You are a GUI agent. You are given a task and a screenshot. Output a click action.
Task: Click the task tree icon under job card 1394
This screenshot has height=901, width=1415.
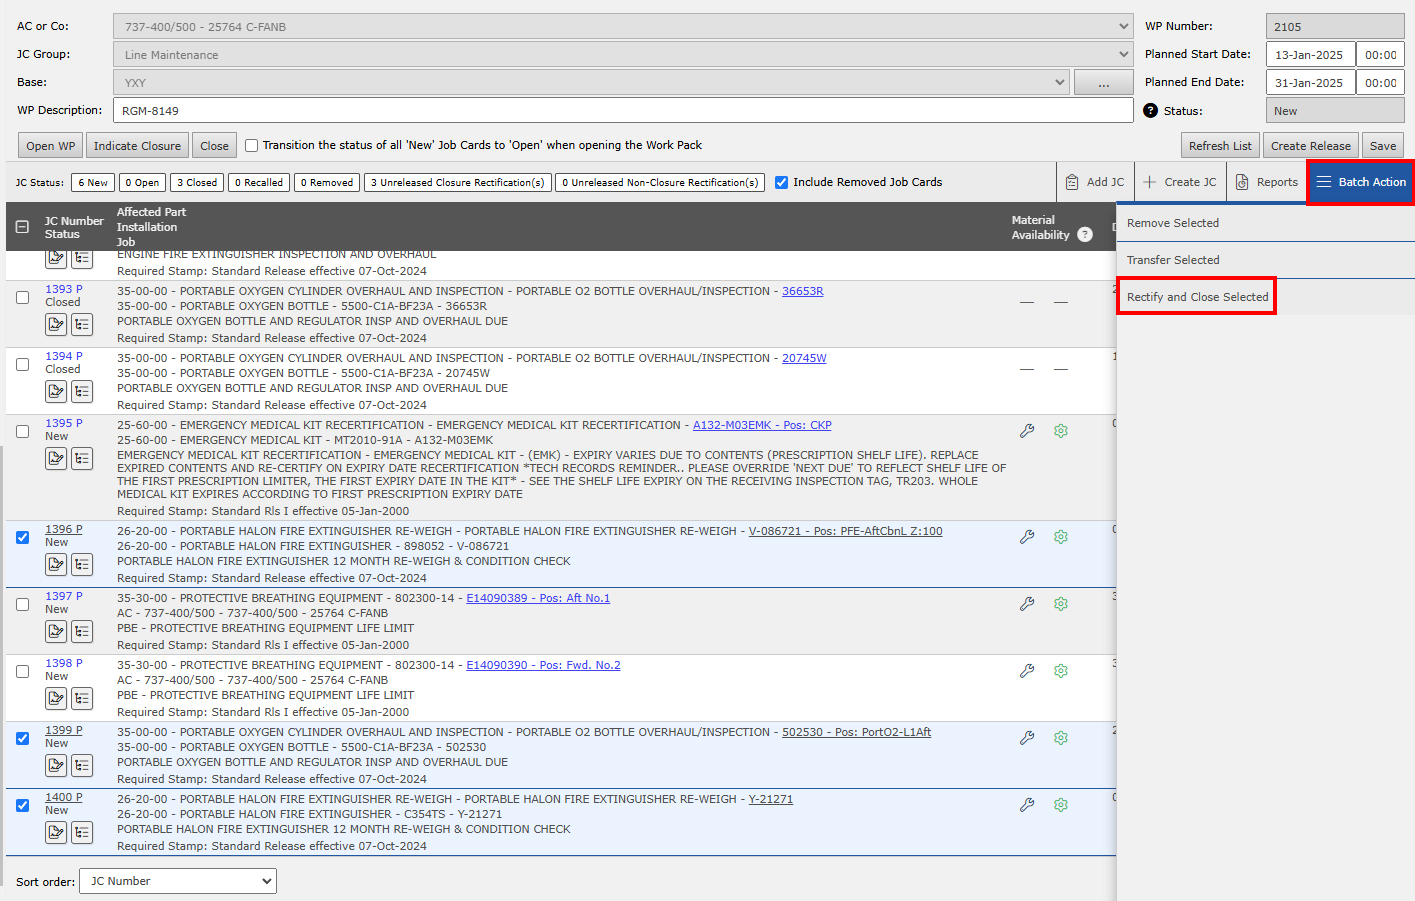82,391
